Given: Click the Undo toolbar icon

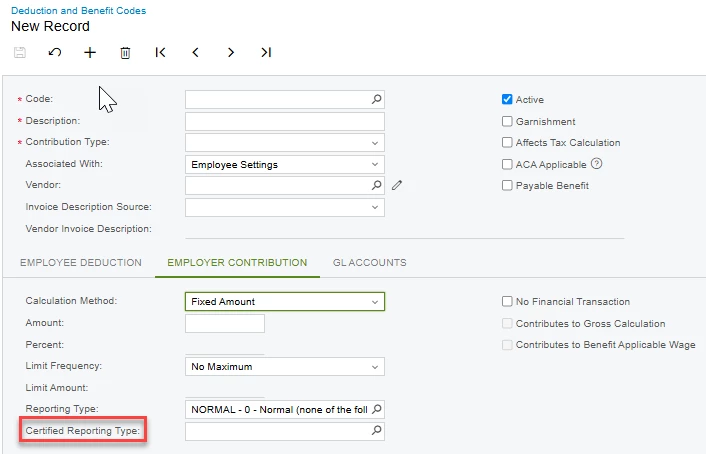Looking at the screenshot, I should (55, 52).
